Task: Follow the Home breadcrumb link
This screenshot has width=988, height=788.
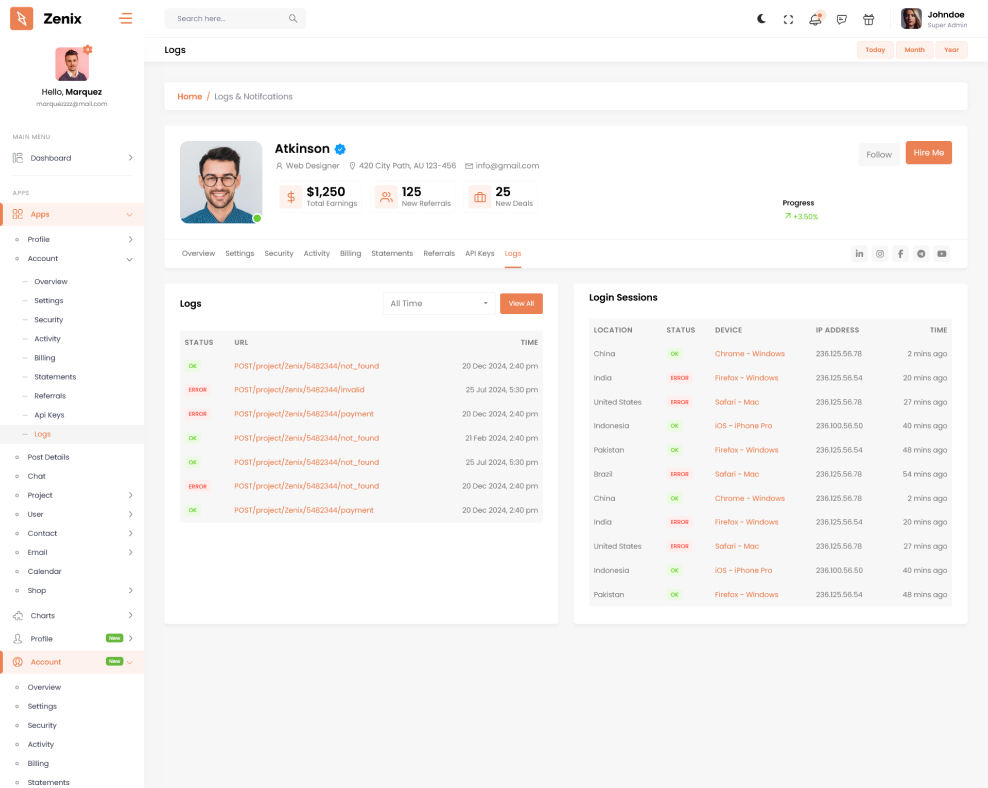Action: pos(189,97)
